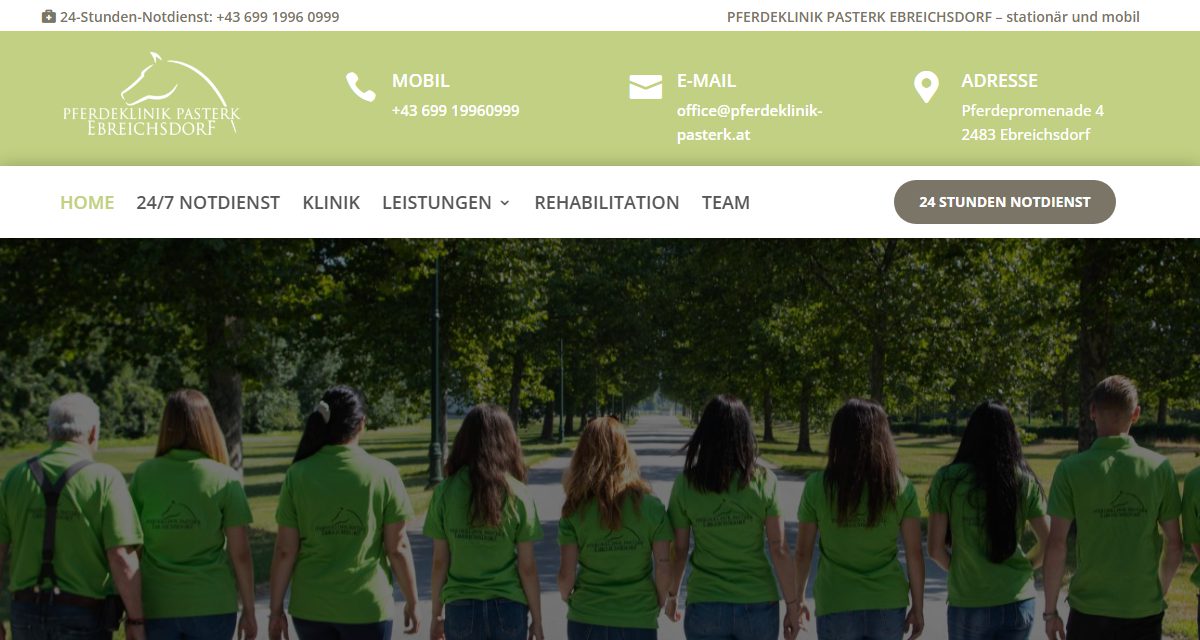The height and width of the screenshot is (640, 1200).
Task: Click the office@pferdeklinik-pasterk.at email link
Action: coord(750,123)
